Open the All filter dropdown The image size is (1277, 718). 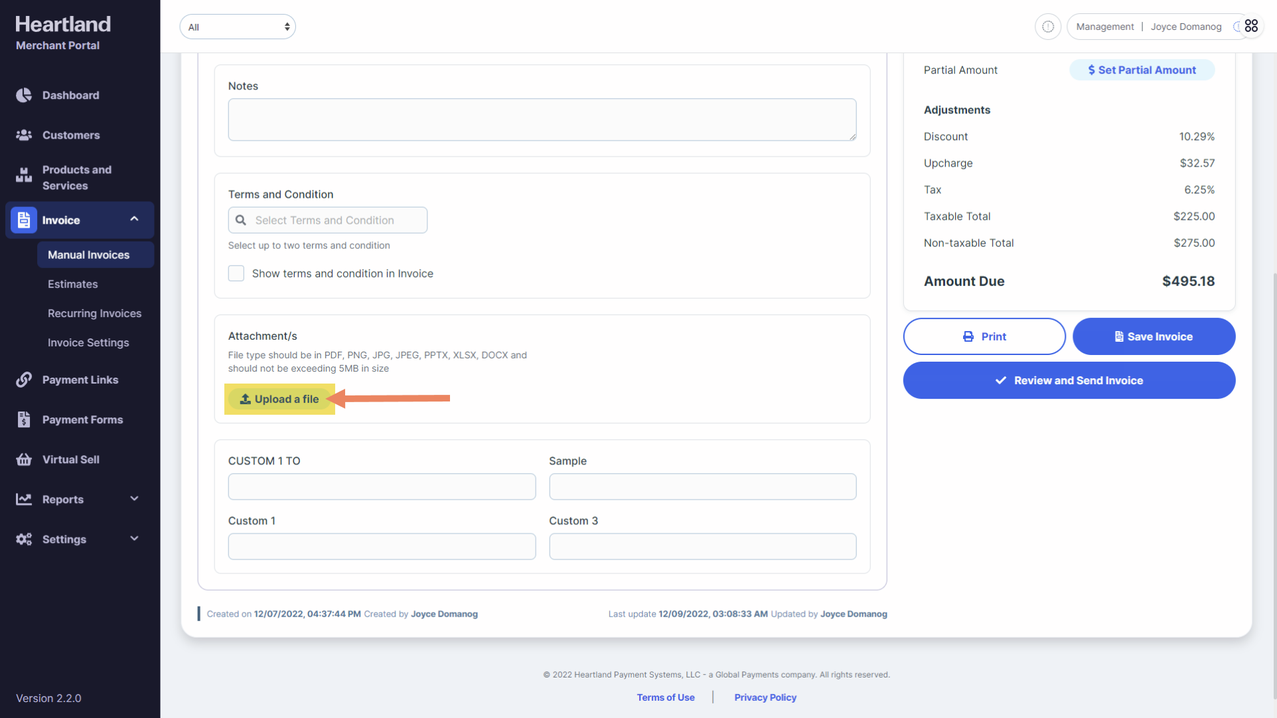(237, 27)
